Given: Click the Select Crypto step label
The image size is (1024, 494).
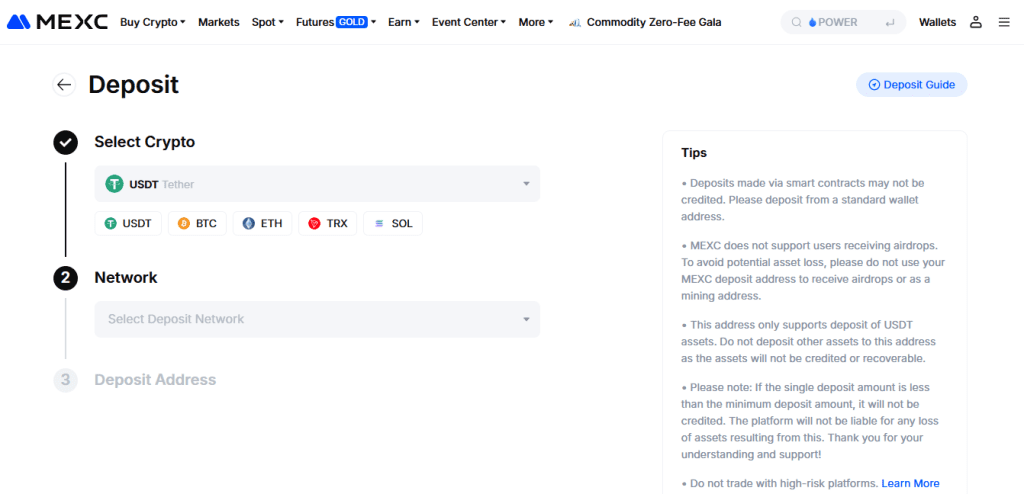Looking at the screenshot, I should coord(145,142).
